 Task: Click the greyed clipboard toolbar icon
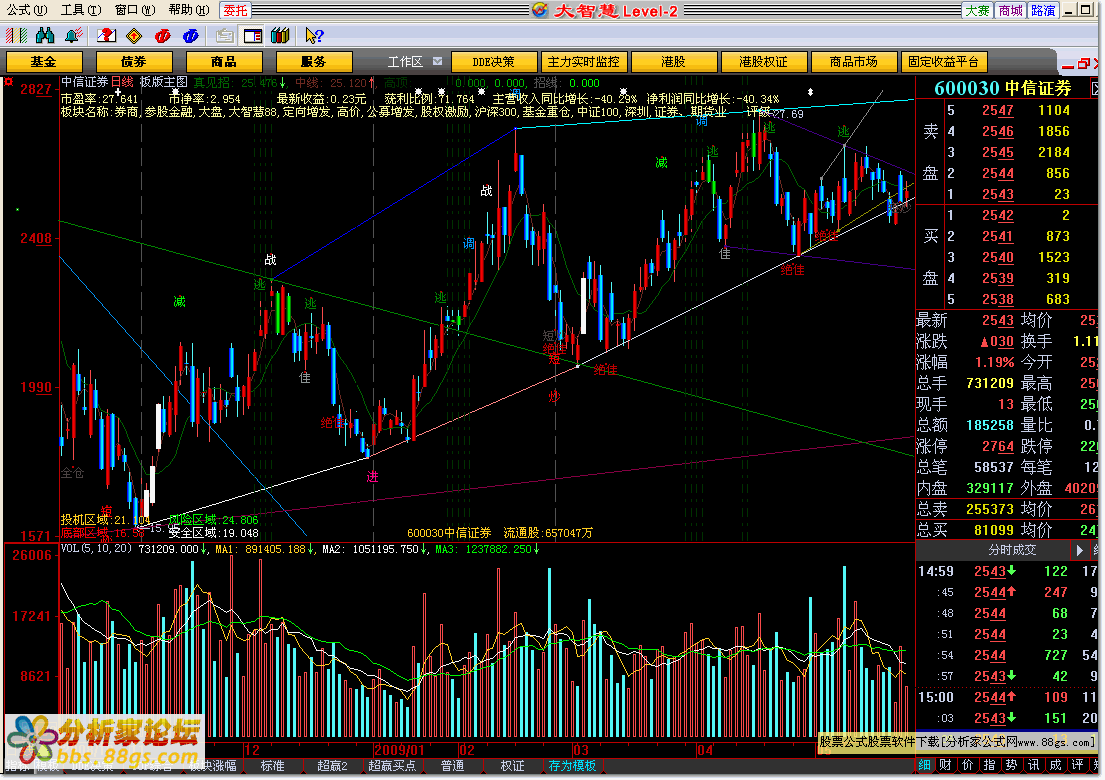(225, 35)
